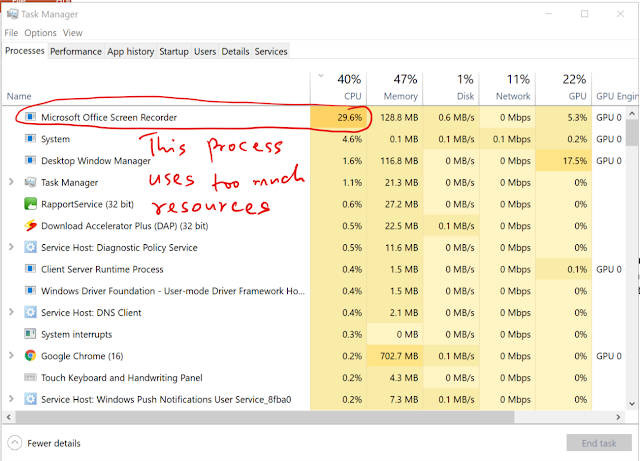The image size is (640, 461).
Task: Sort by the CPU column header
Action: 338,88
